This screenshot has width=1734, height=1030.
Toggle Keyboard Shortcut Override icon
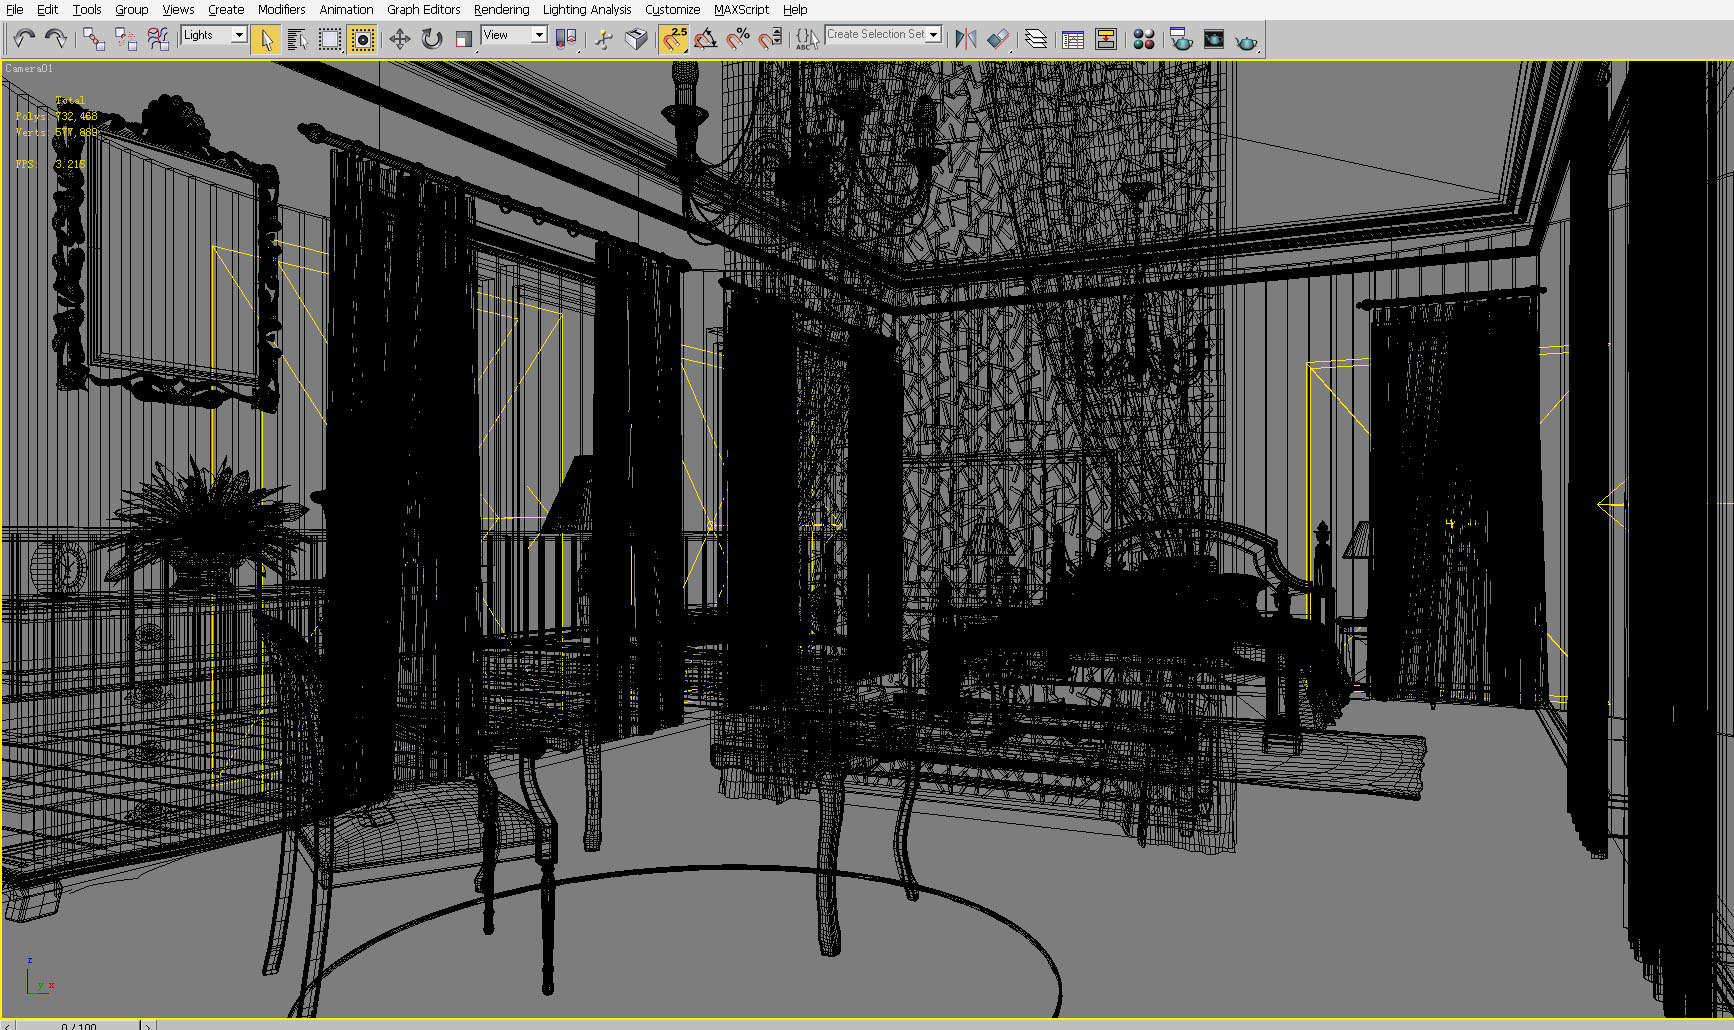[636, 39]
